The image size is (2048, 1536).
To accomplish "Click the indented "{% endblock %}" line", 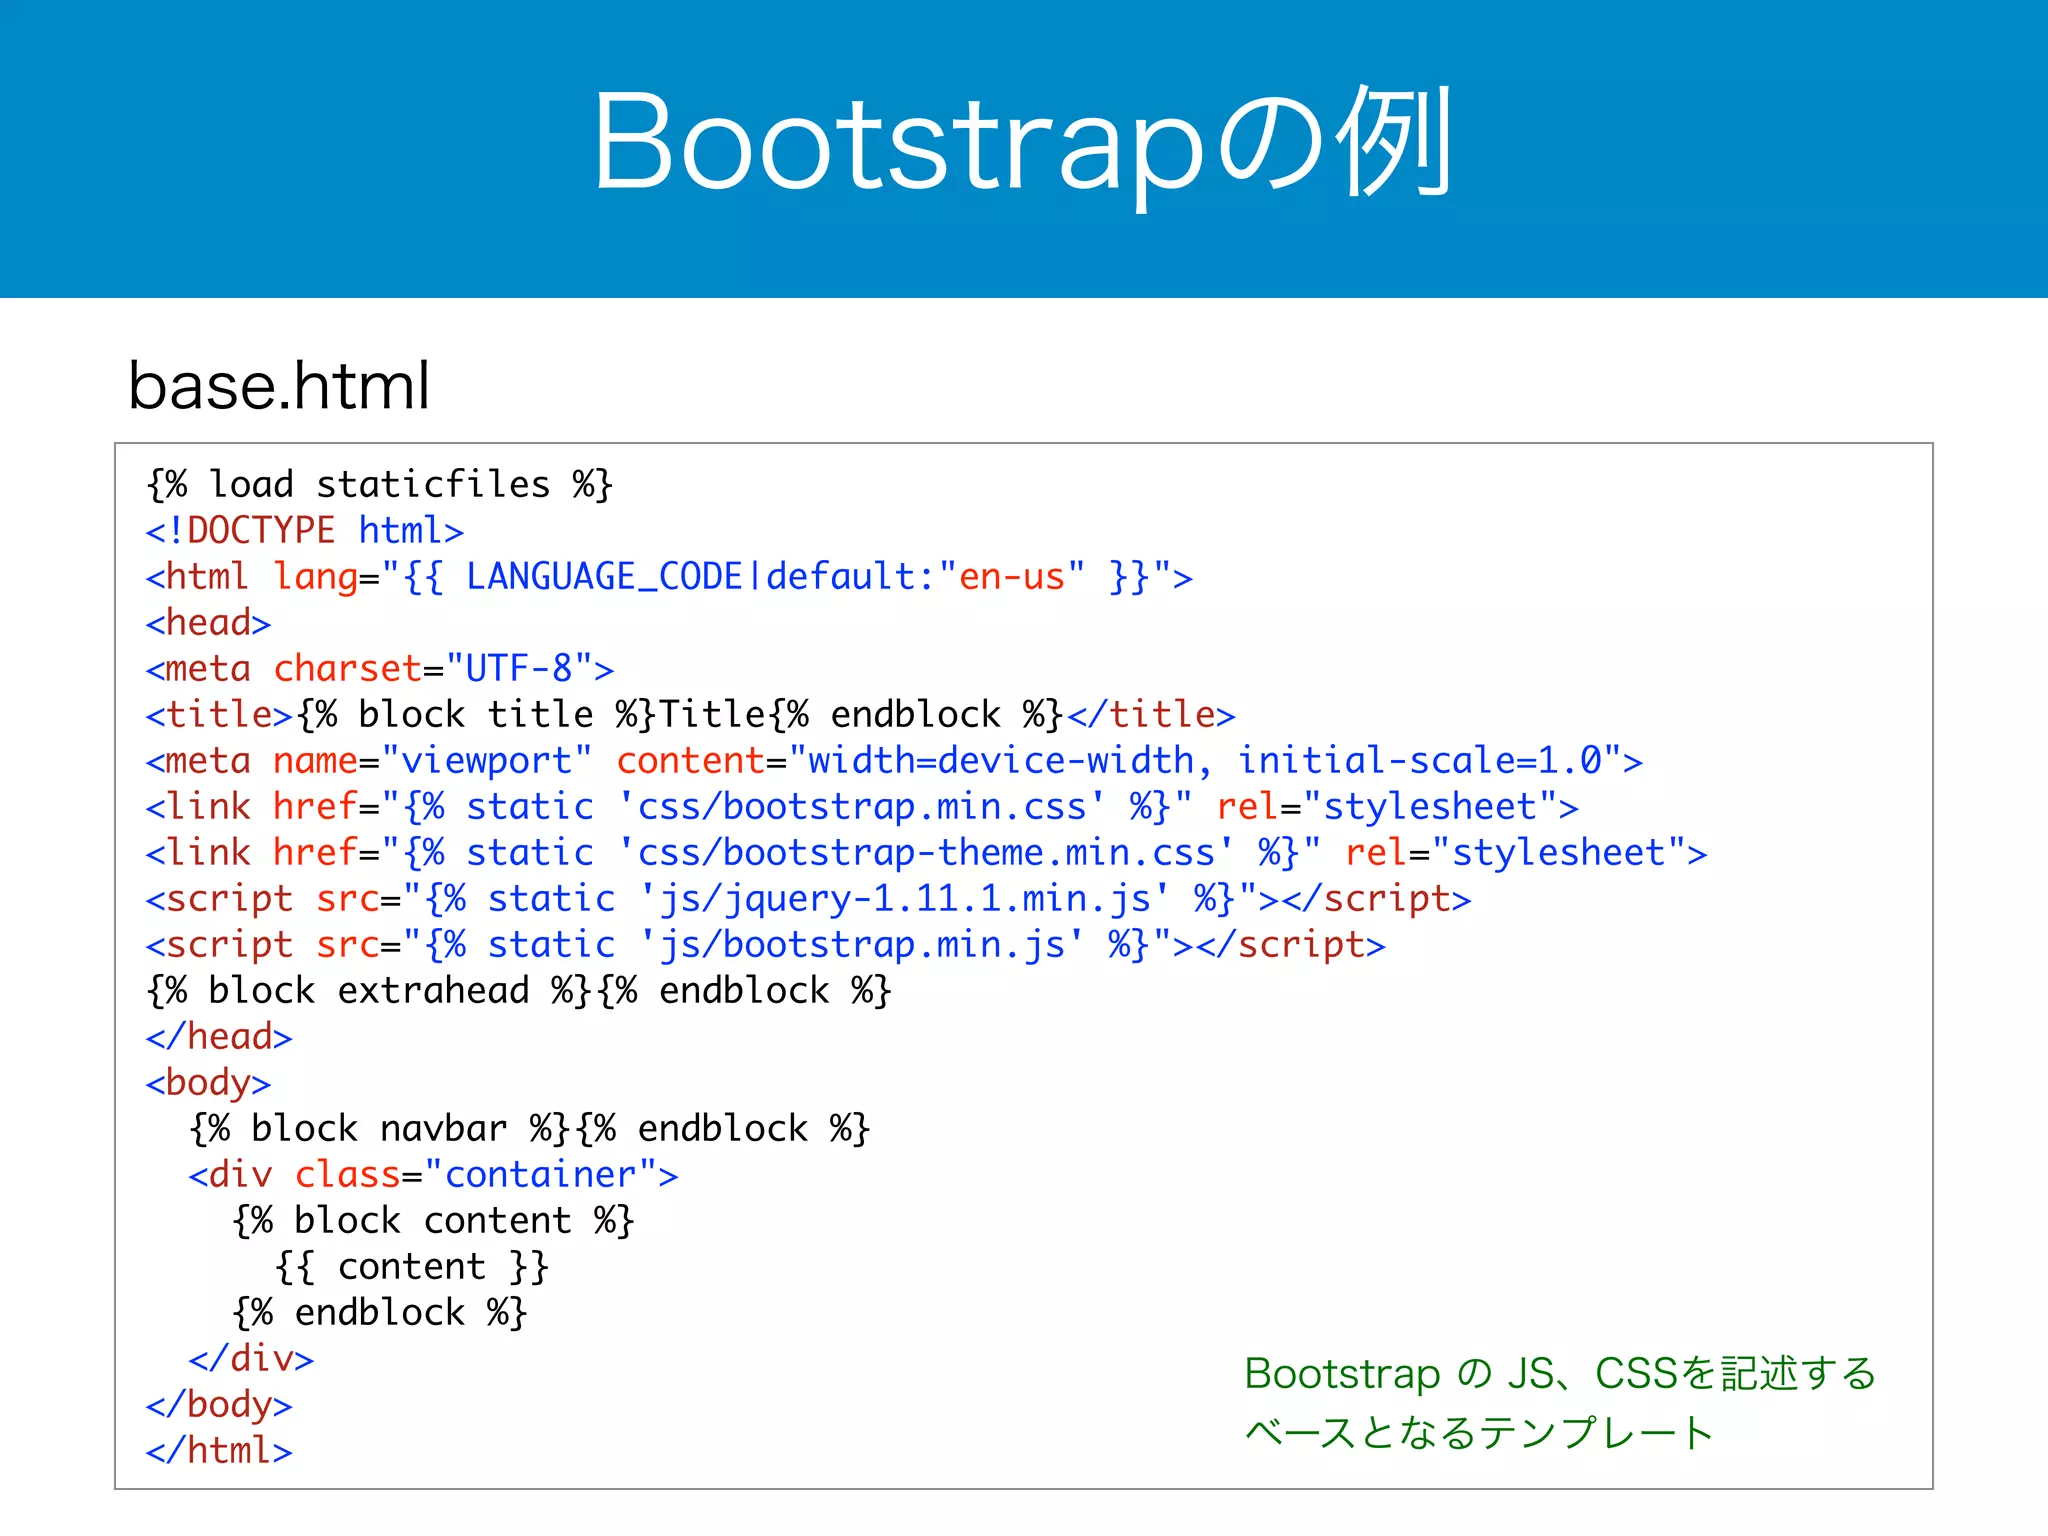I will [x=379, y=1313].
